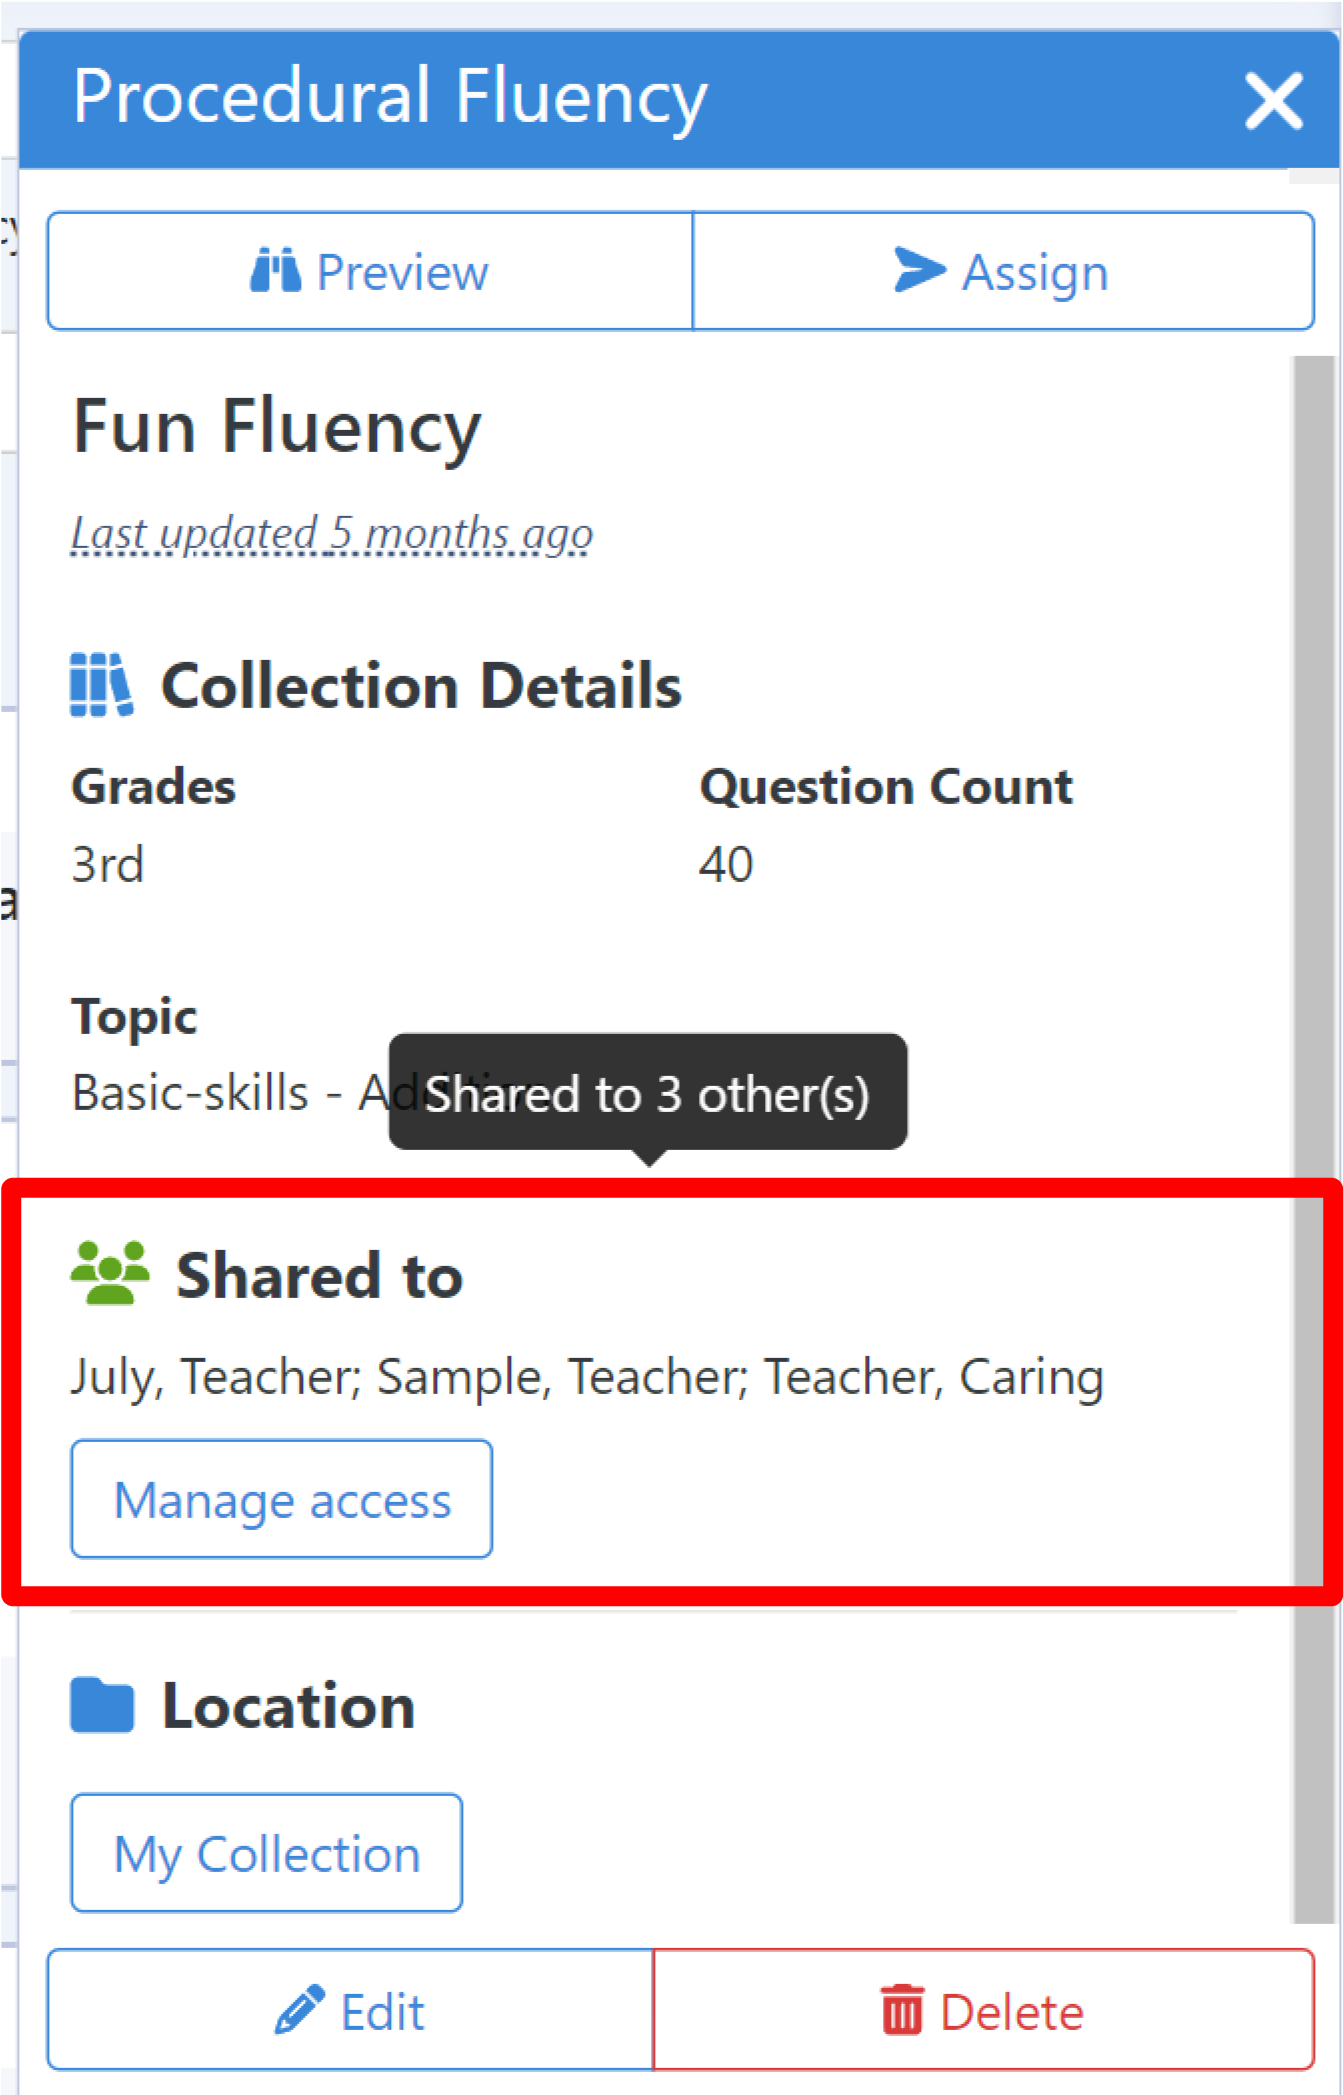Click the Shared to 3 other(s) tooltip

[648, 1093]
